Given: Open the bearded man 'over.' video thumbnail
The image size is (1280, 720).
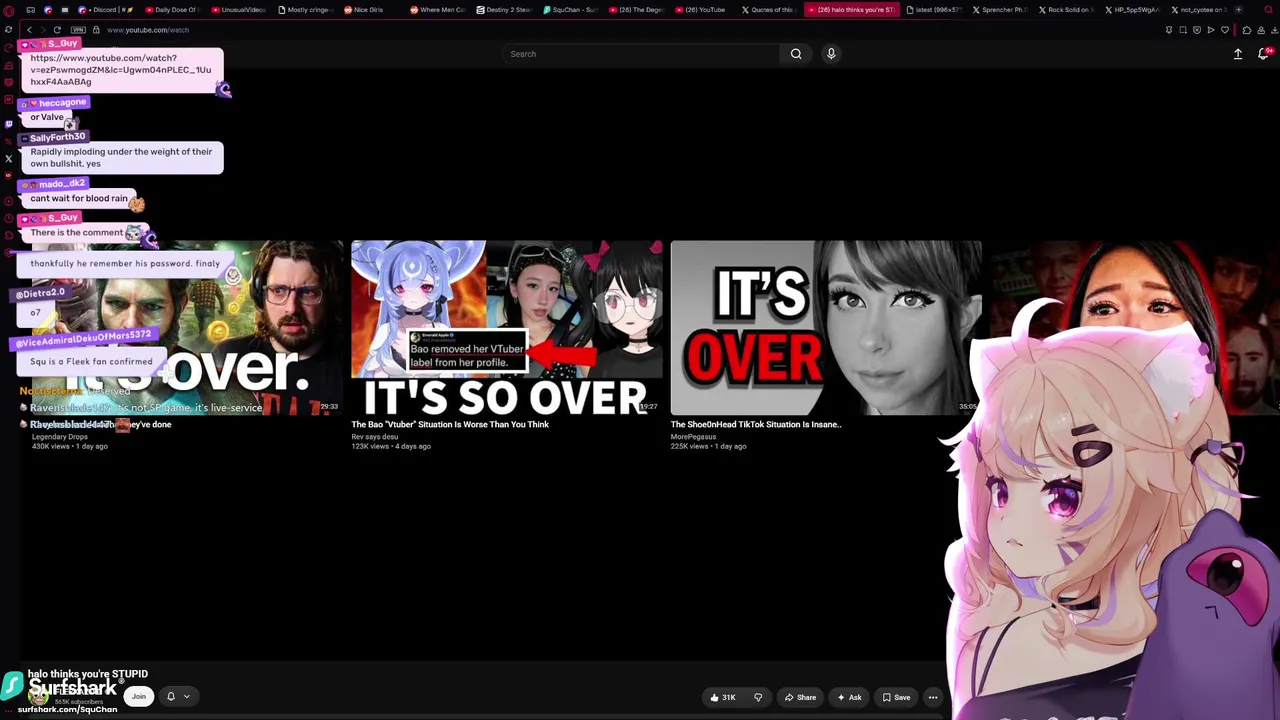Looking at the screenshot, I should point(187,328).
